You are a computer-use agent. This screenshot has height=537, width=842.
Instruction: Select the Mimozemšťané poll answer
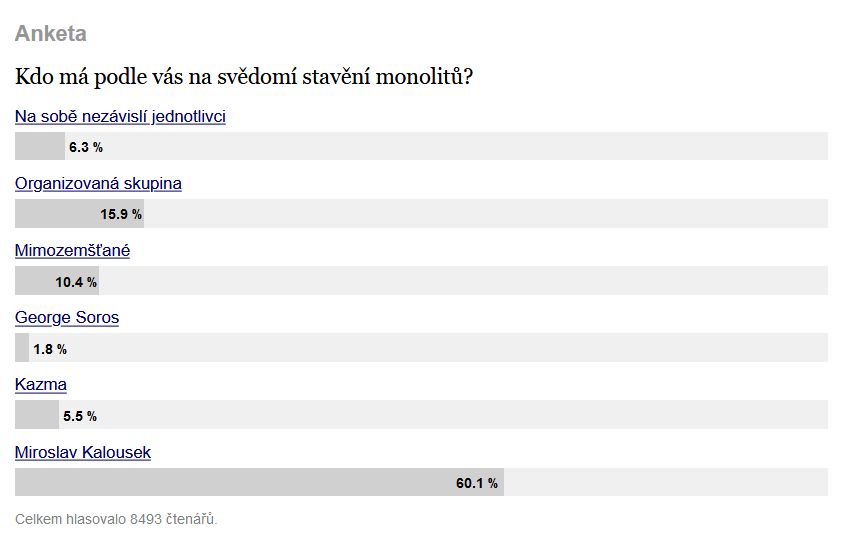point(72,251)
